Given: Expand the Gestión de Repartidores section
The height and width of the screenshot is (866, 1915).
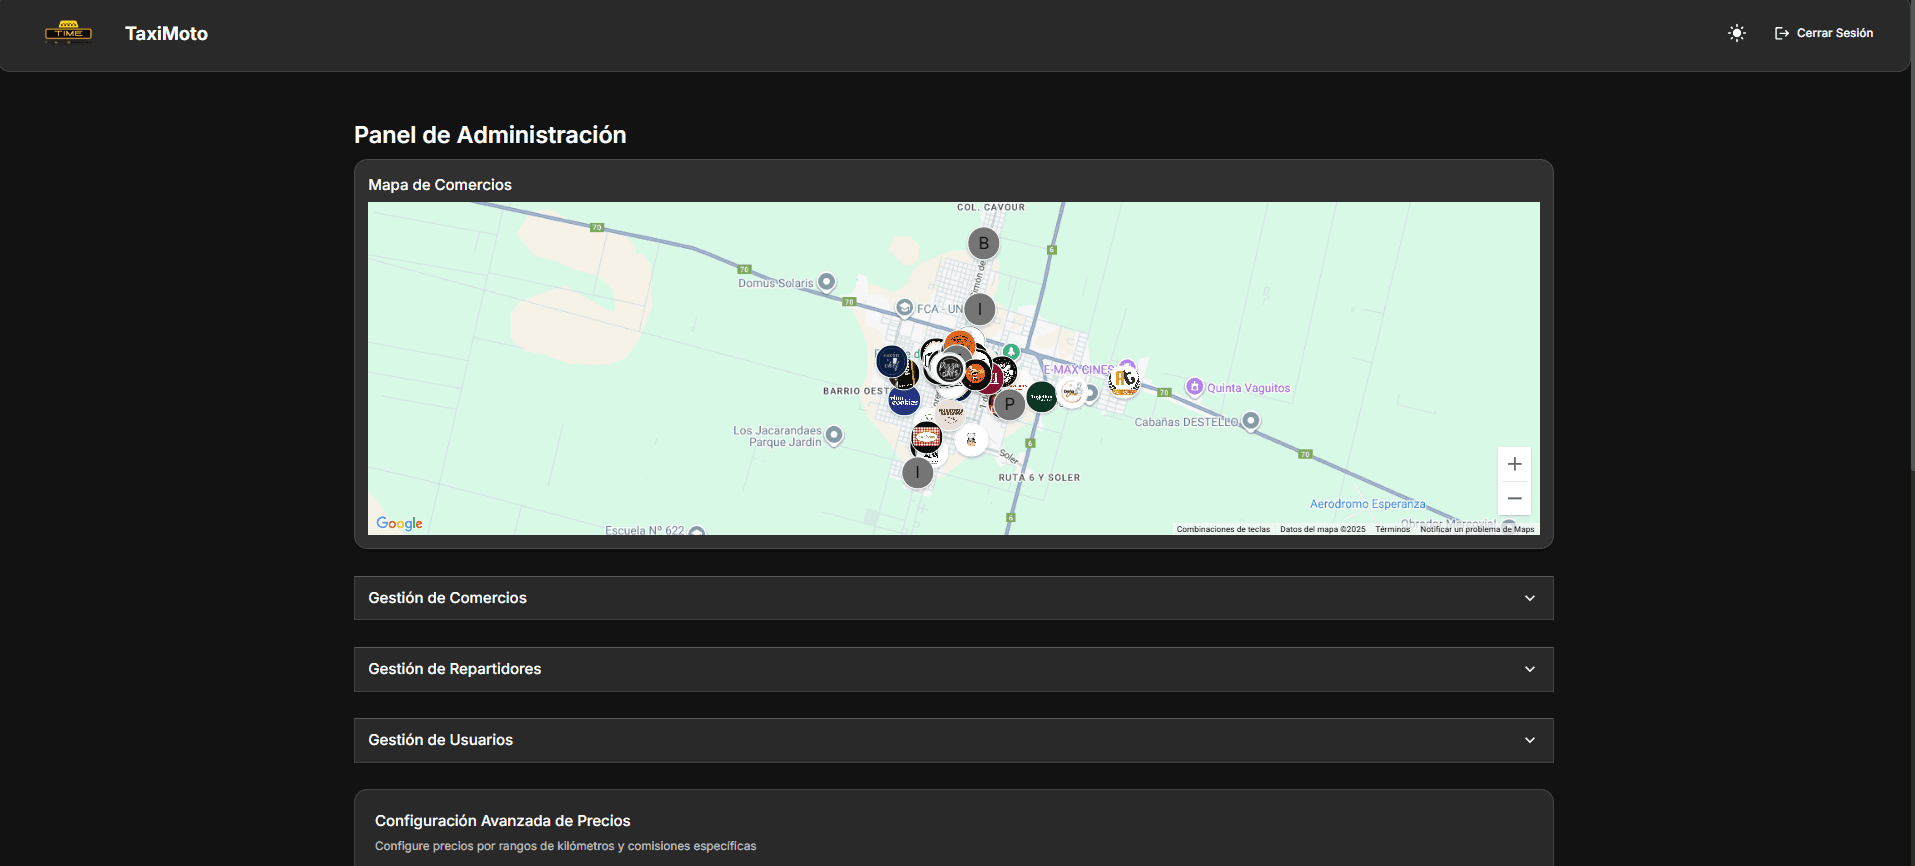Looking at the screenshot, I should click(953, 669).
